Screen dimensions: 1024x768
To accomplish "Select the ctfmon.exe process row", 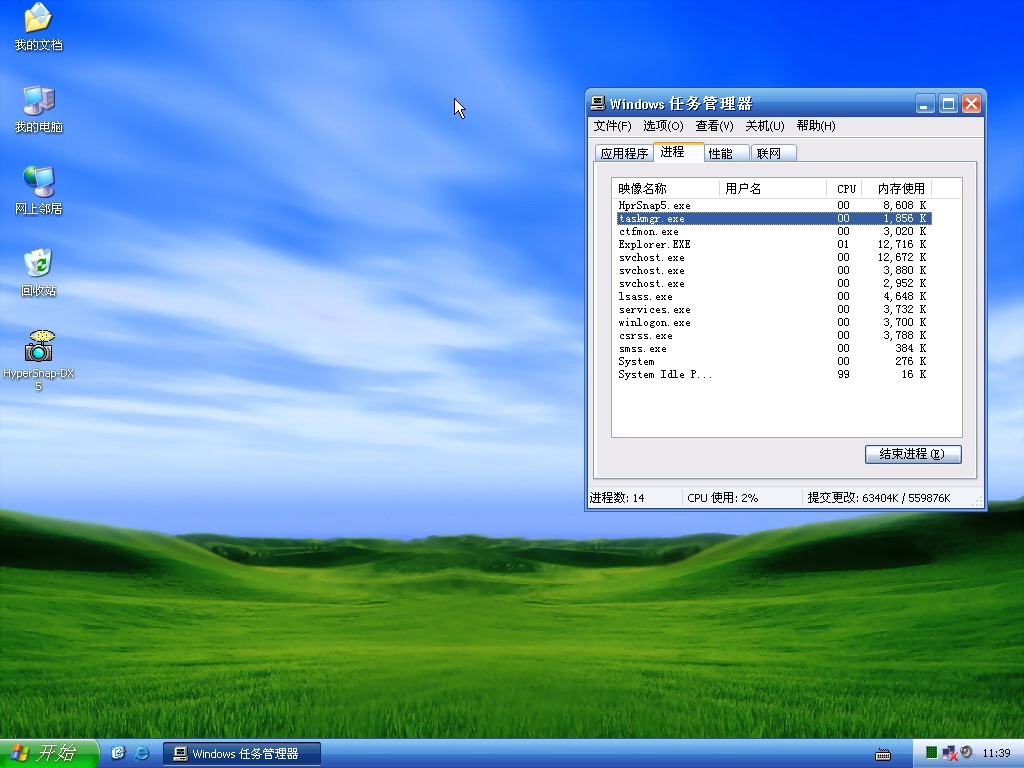I will (x=774, y=231).
